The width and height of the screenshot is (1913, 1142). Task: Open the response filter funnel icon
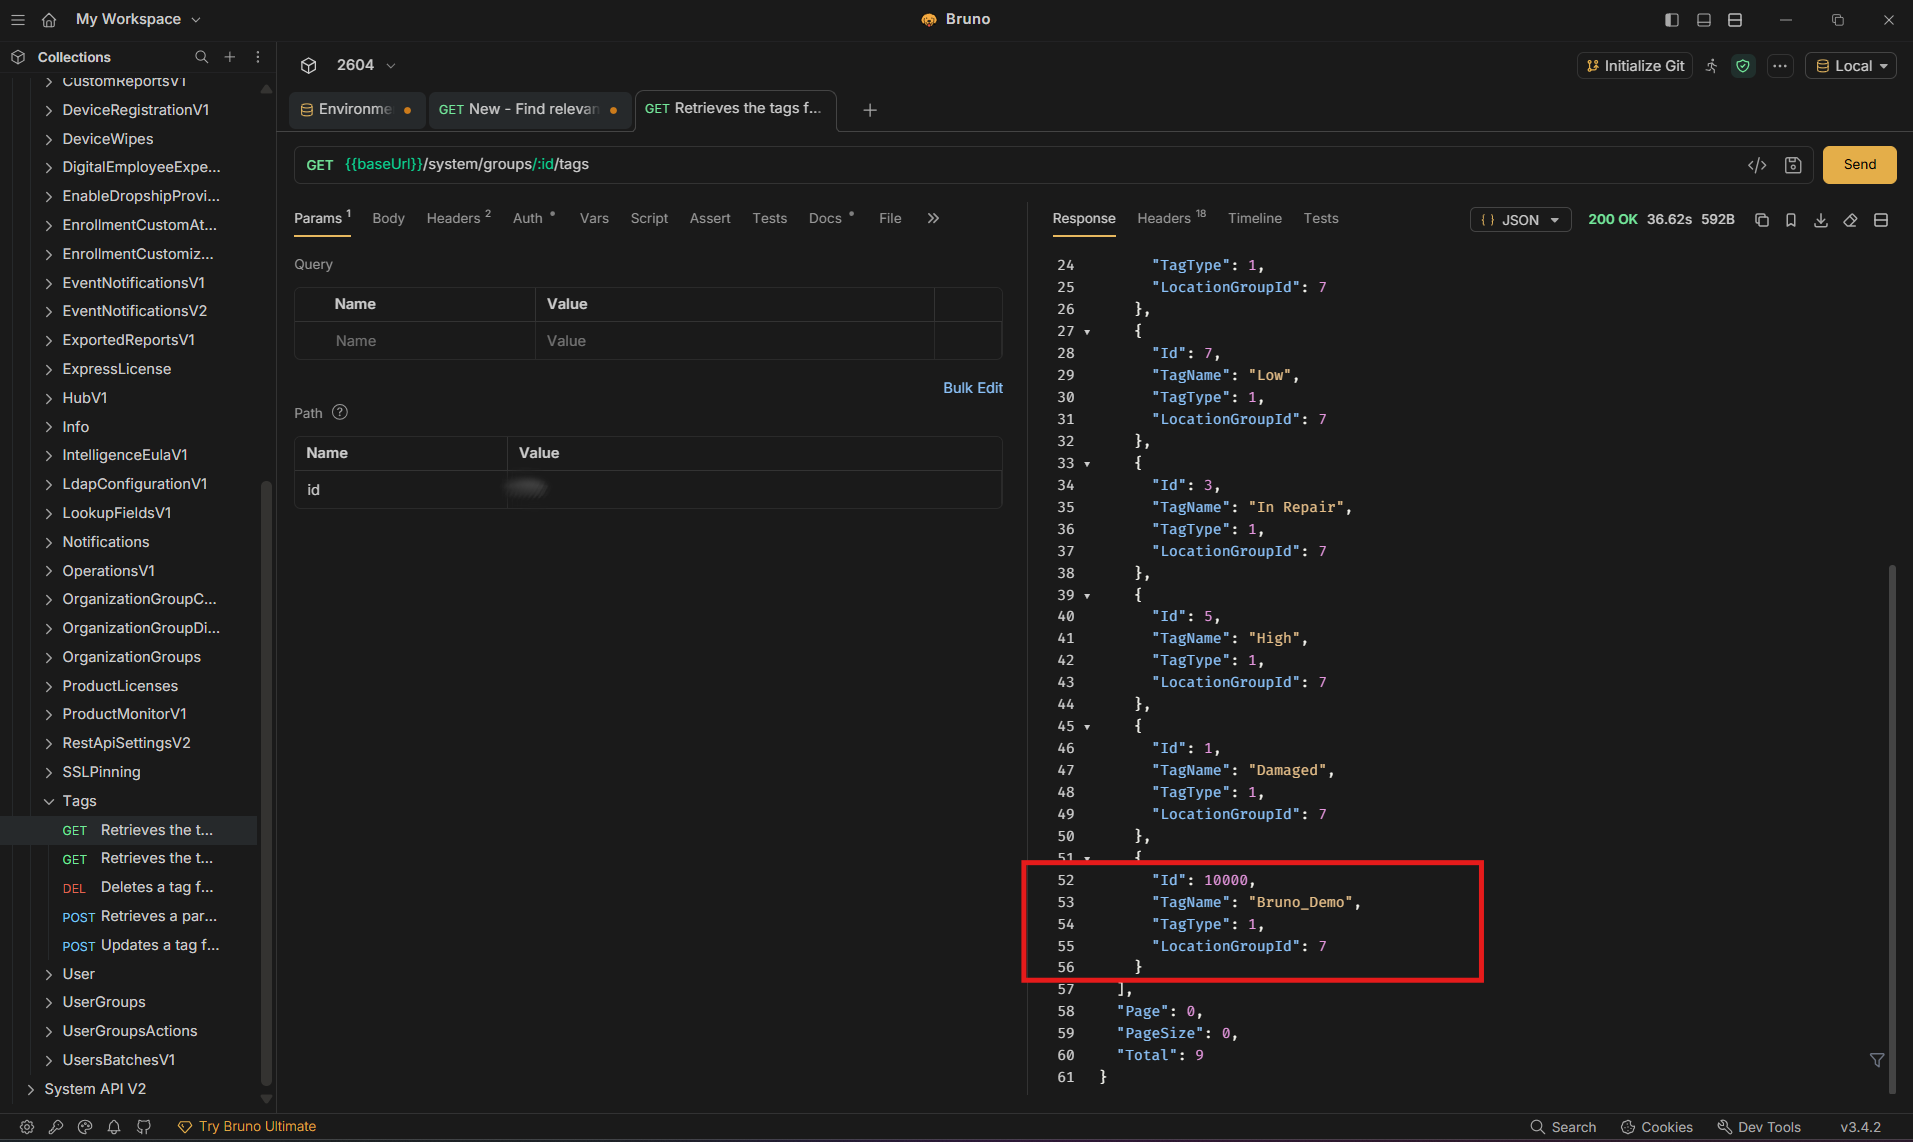1877,1060
